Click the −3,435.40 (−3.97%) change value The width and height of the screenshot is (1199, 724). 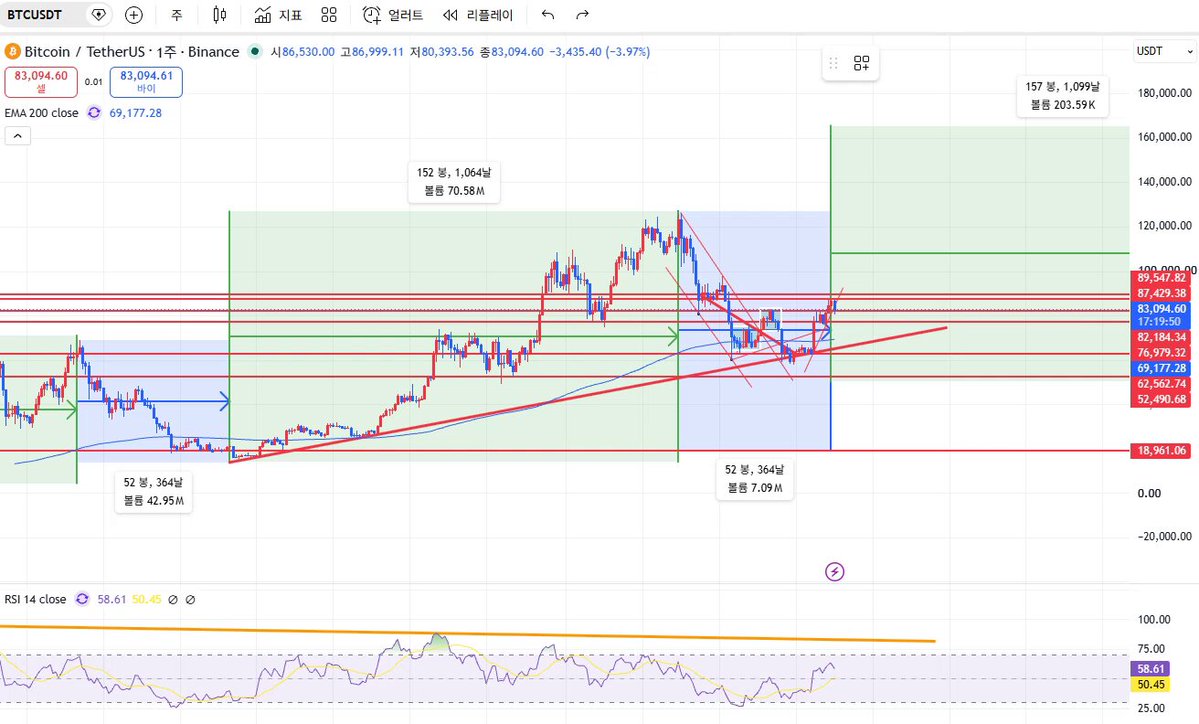click(600, 52)
